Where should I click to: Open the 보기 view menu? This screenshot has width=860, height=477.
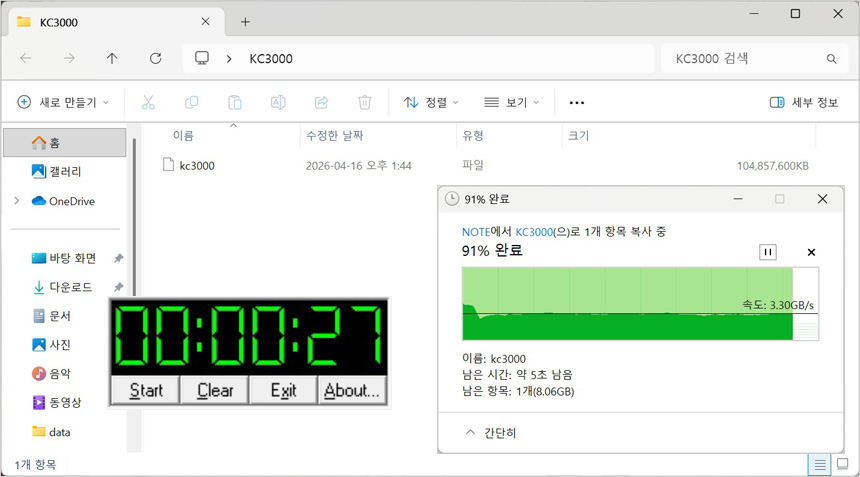(511, 102)
